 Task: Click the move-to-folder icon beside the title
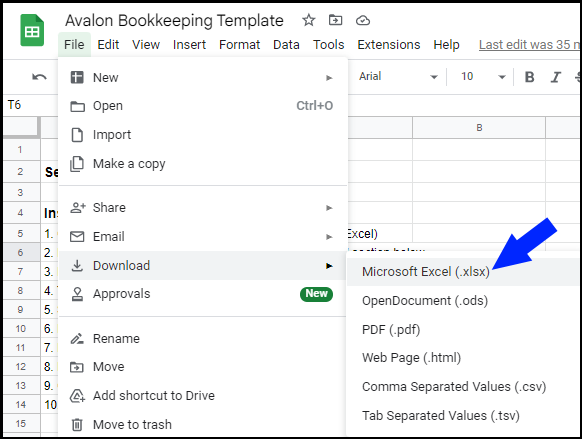336,20
